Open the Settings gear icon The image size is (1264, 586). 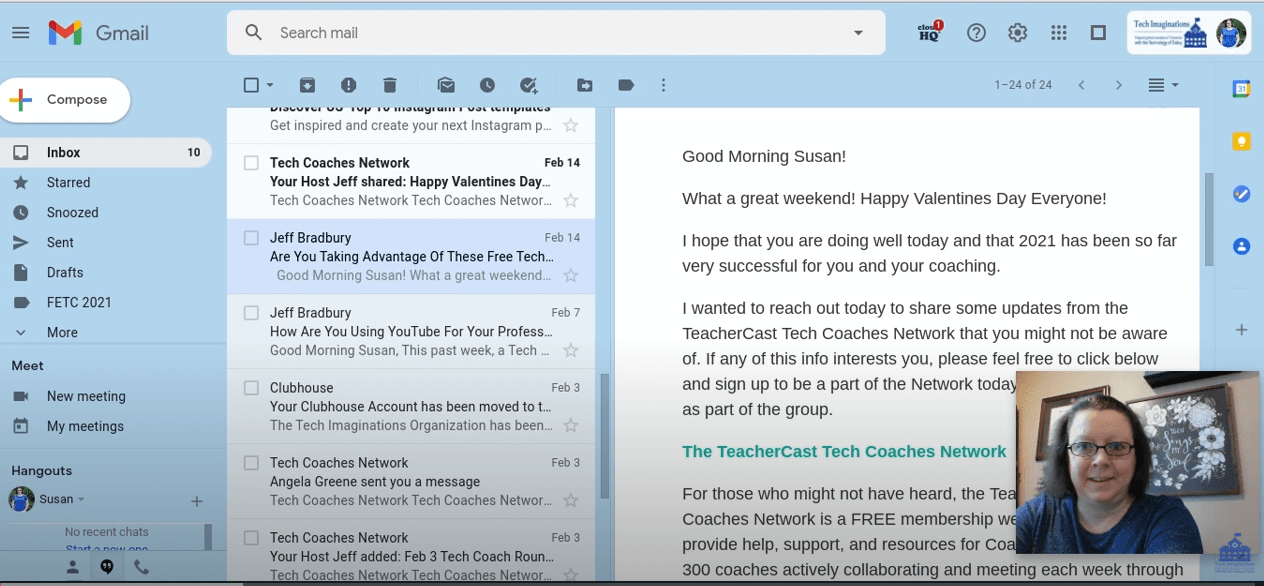[x=1017, y=33]
